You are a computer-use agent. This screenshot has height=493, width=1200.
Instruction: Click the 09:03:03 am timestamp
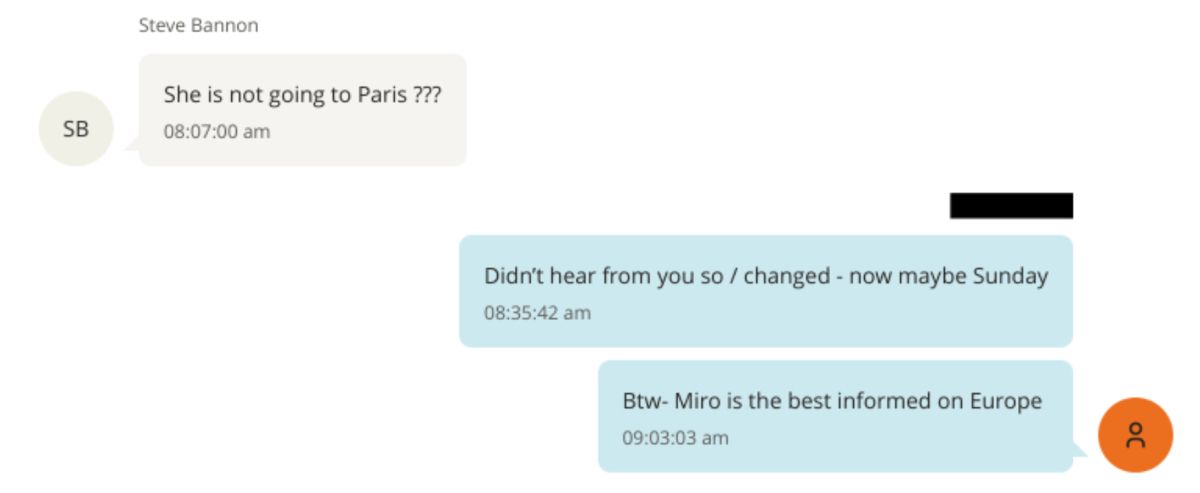tap(676, 438)
